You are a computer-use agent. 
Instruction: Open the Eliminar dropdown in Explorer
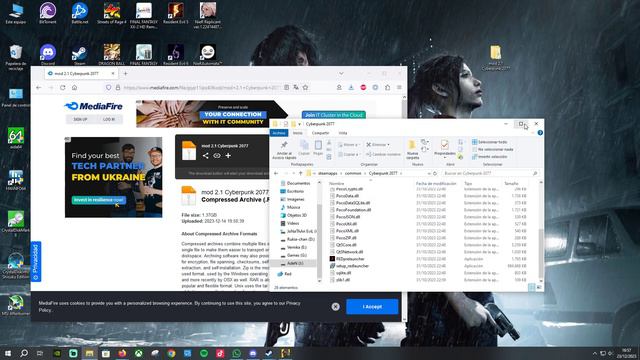pos(378,144)
